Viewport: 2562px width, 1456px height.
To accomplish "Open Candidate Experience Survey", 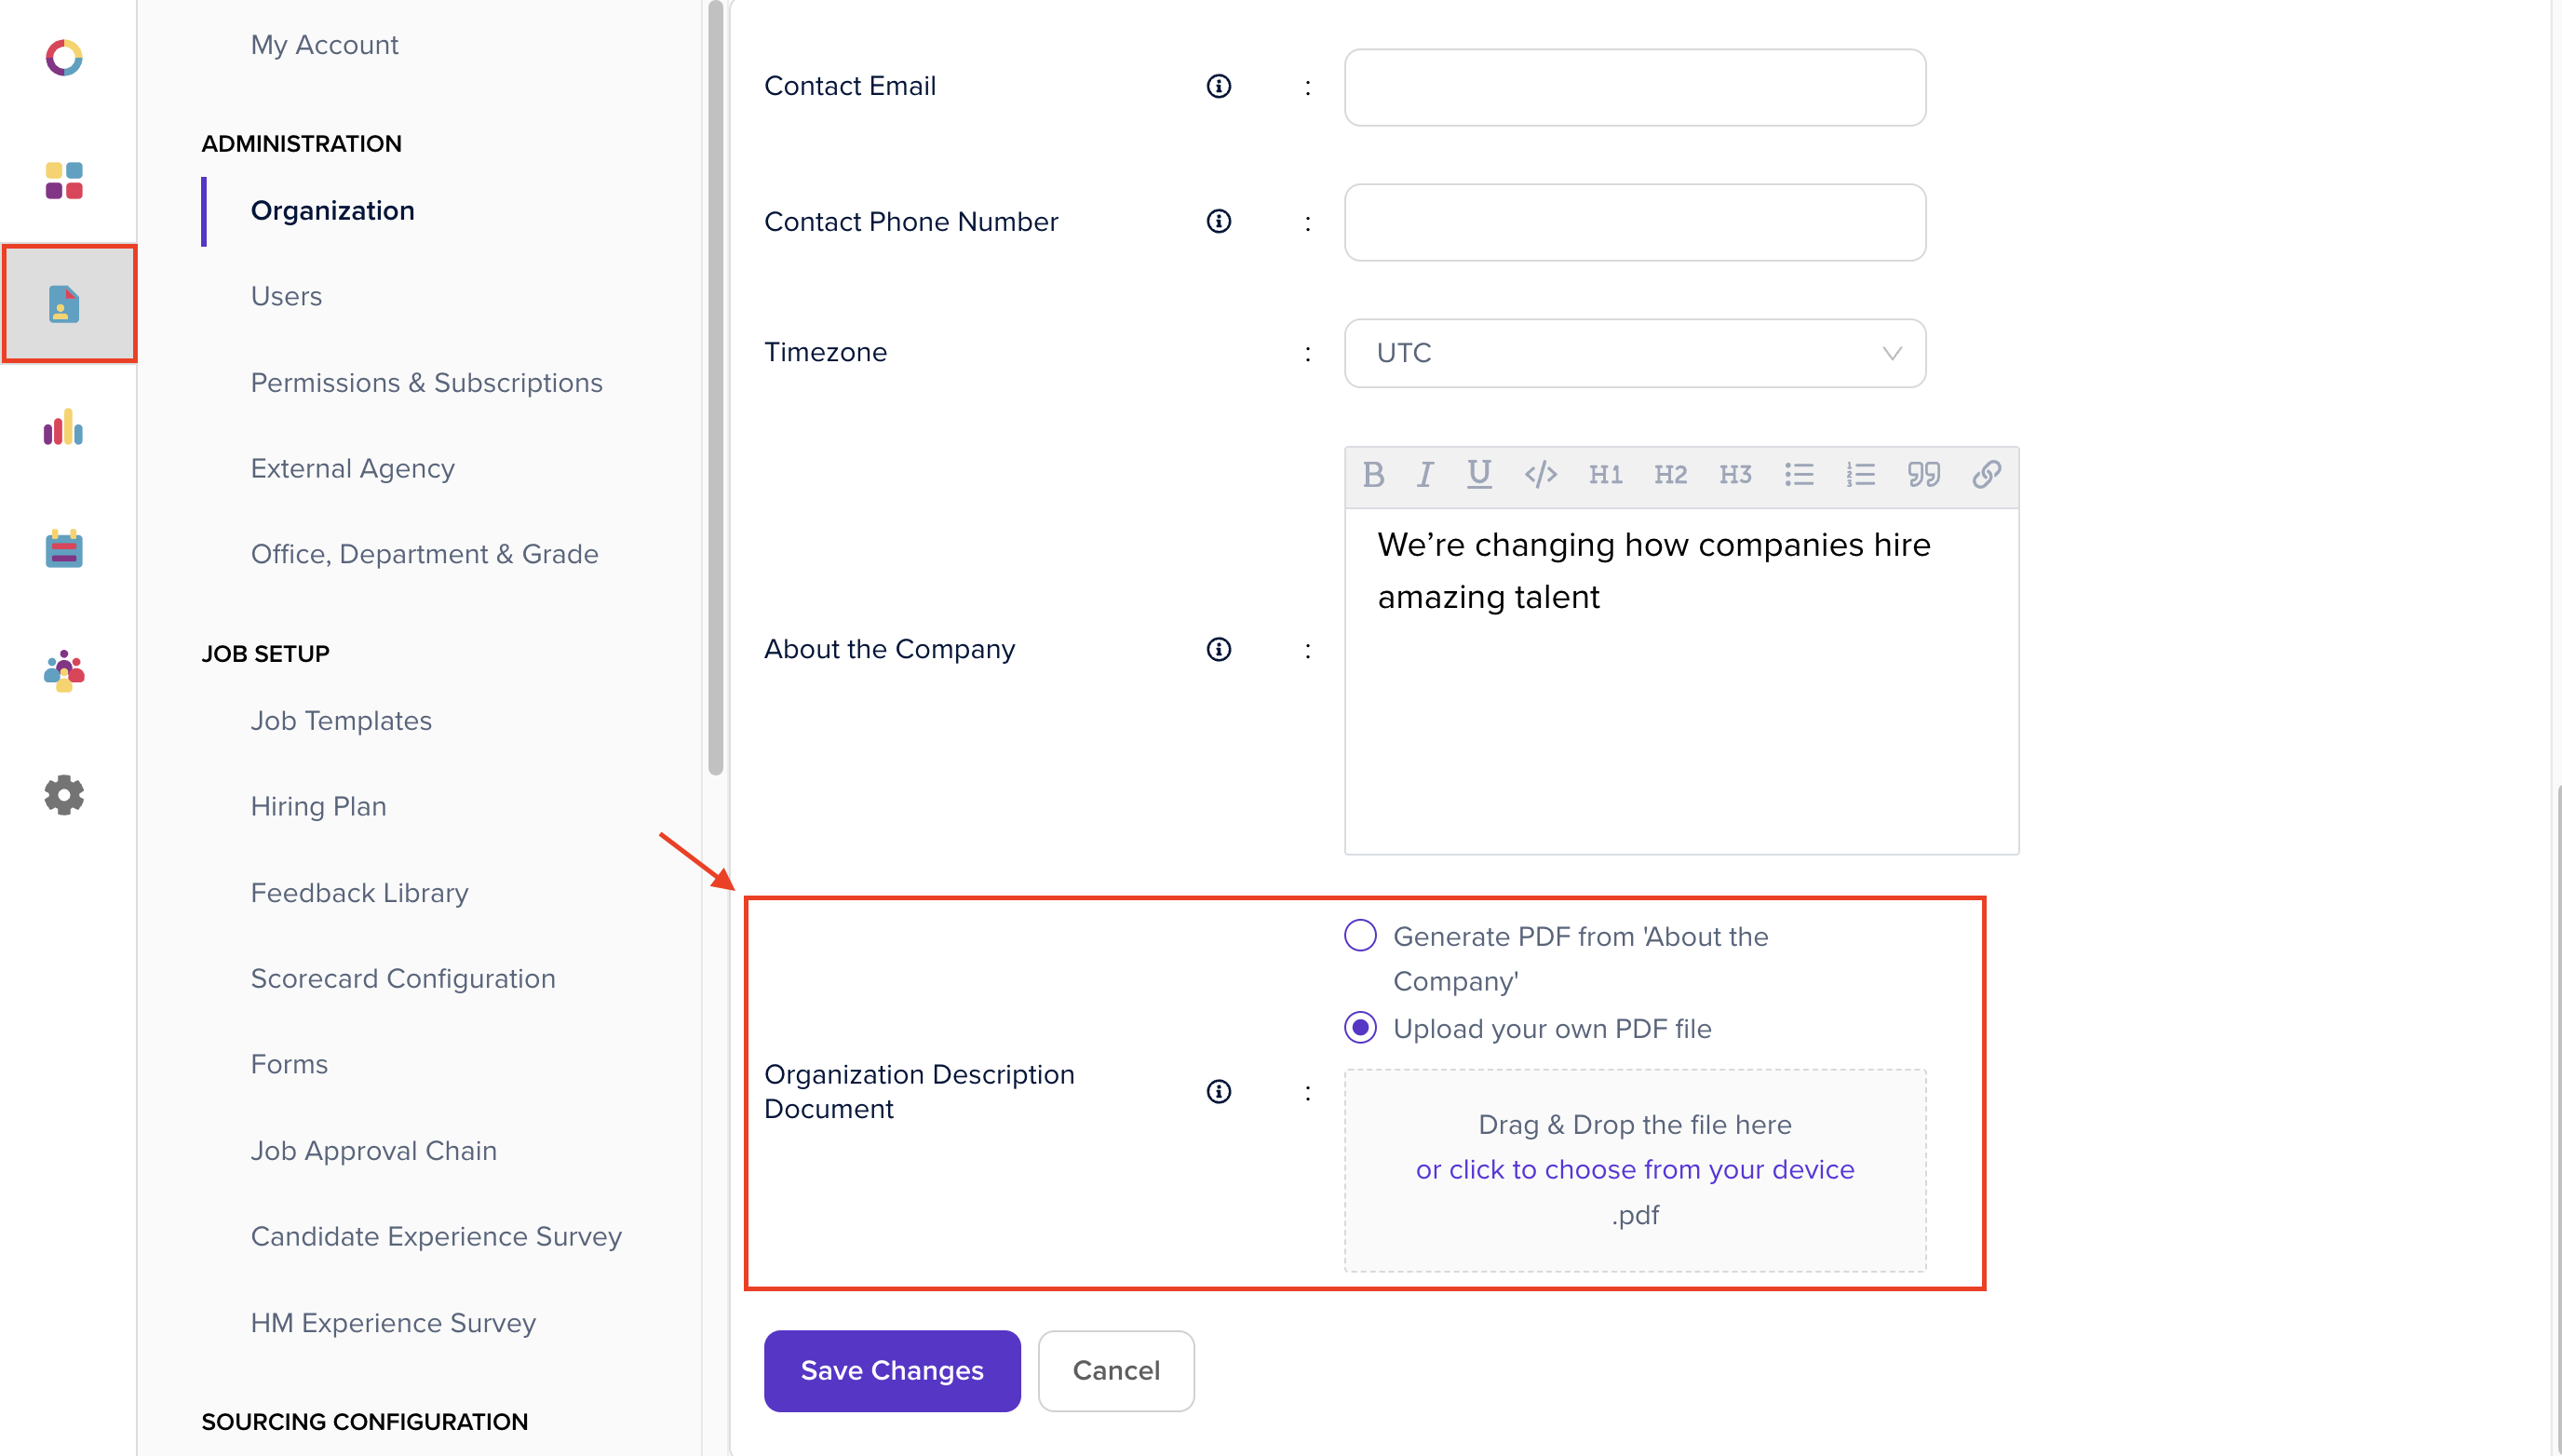I will point(436,1237).
